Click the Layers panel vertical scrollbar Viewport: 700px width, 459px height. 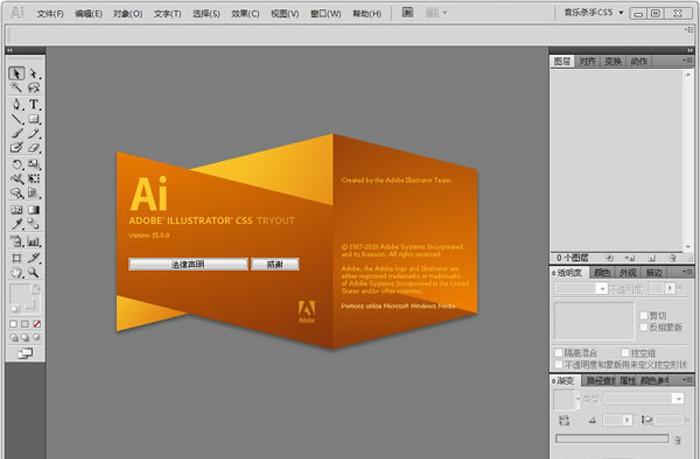point(688,161)
